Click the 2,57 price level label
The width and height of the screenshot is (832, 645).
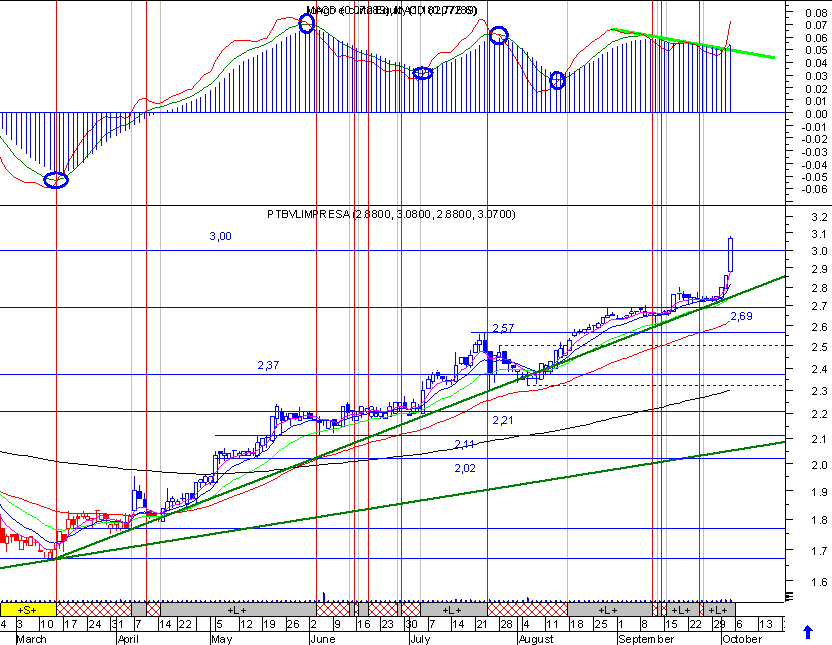[503, 328]
